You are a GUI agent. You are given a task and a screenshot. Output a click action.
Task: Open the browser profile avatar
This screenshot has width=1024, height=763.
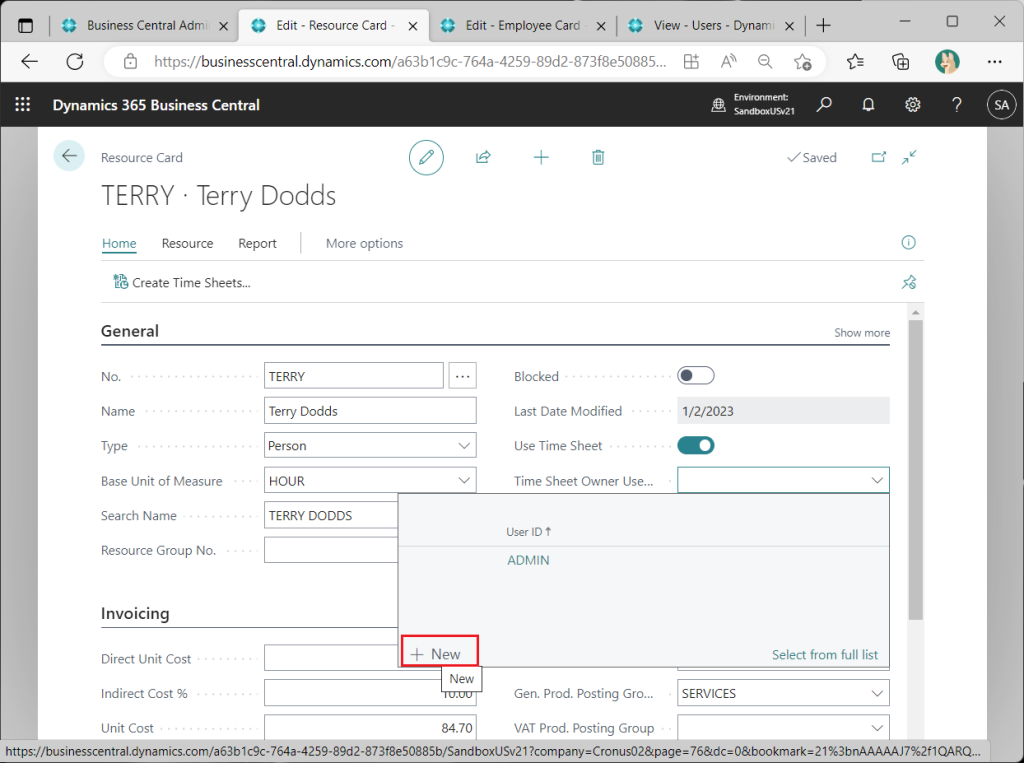947,62
